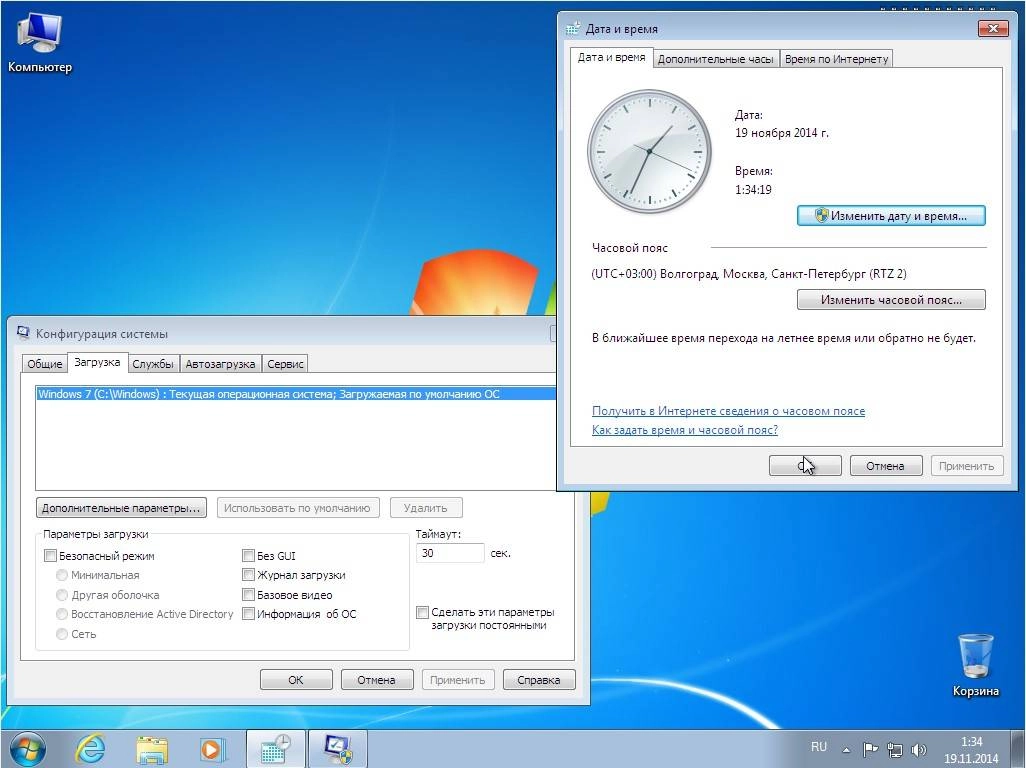This screenshot has height=768, width=1026.
Task: Enable Информация об ОС checkbox
Action: pyautogui.click(x=248, y=614)
